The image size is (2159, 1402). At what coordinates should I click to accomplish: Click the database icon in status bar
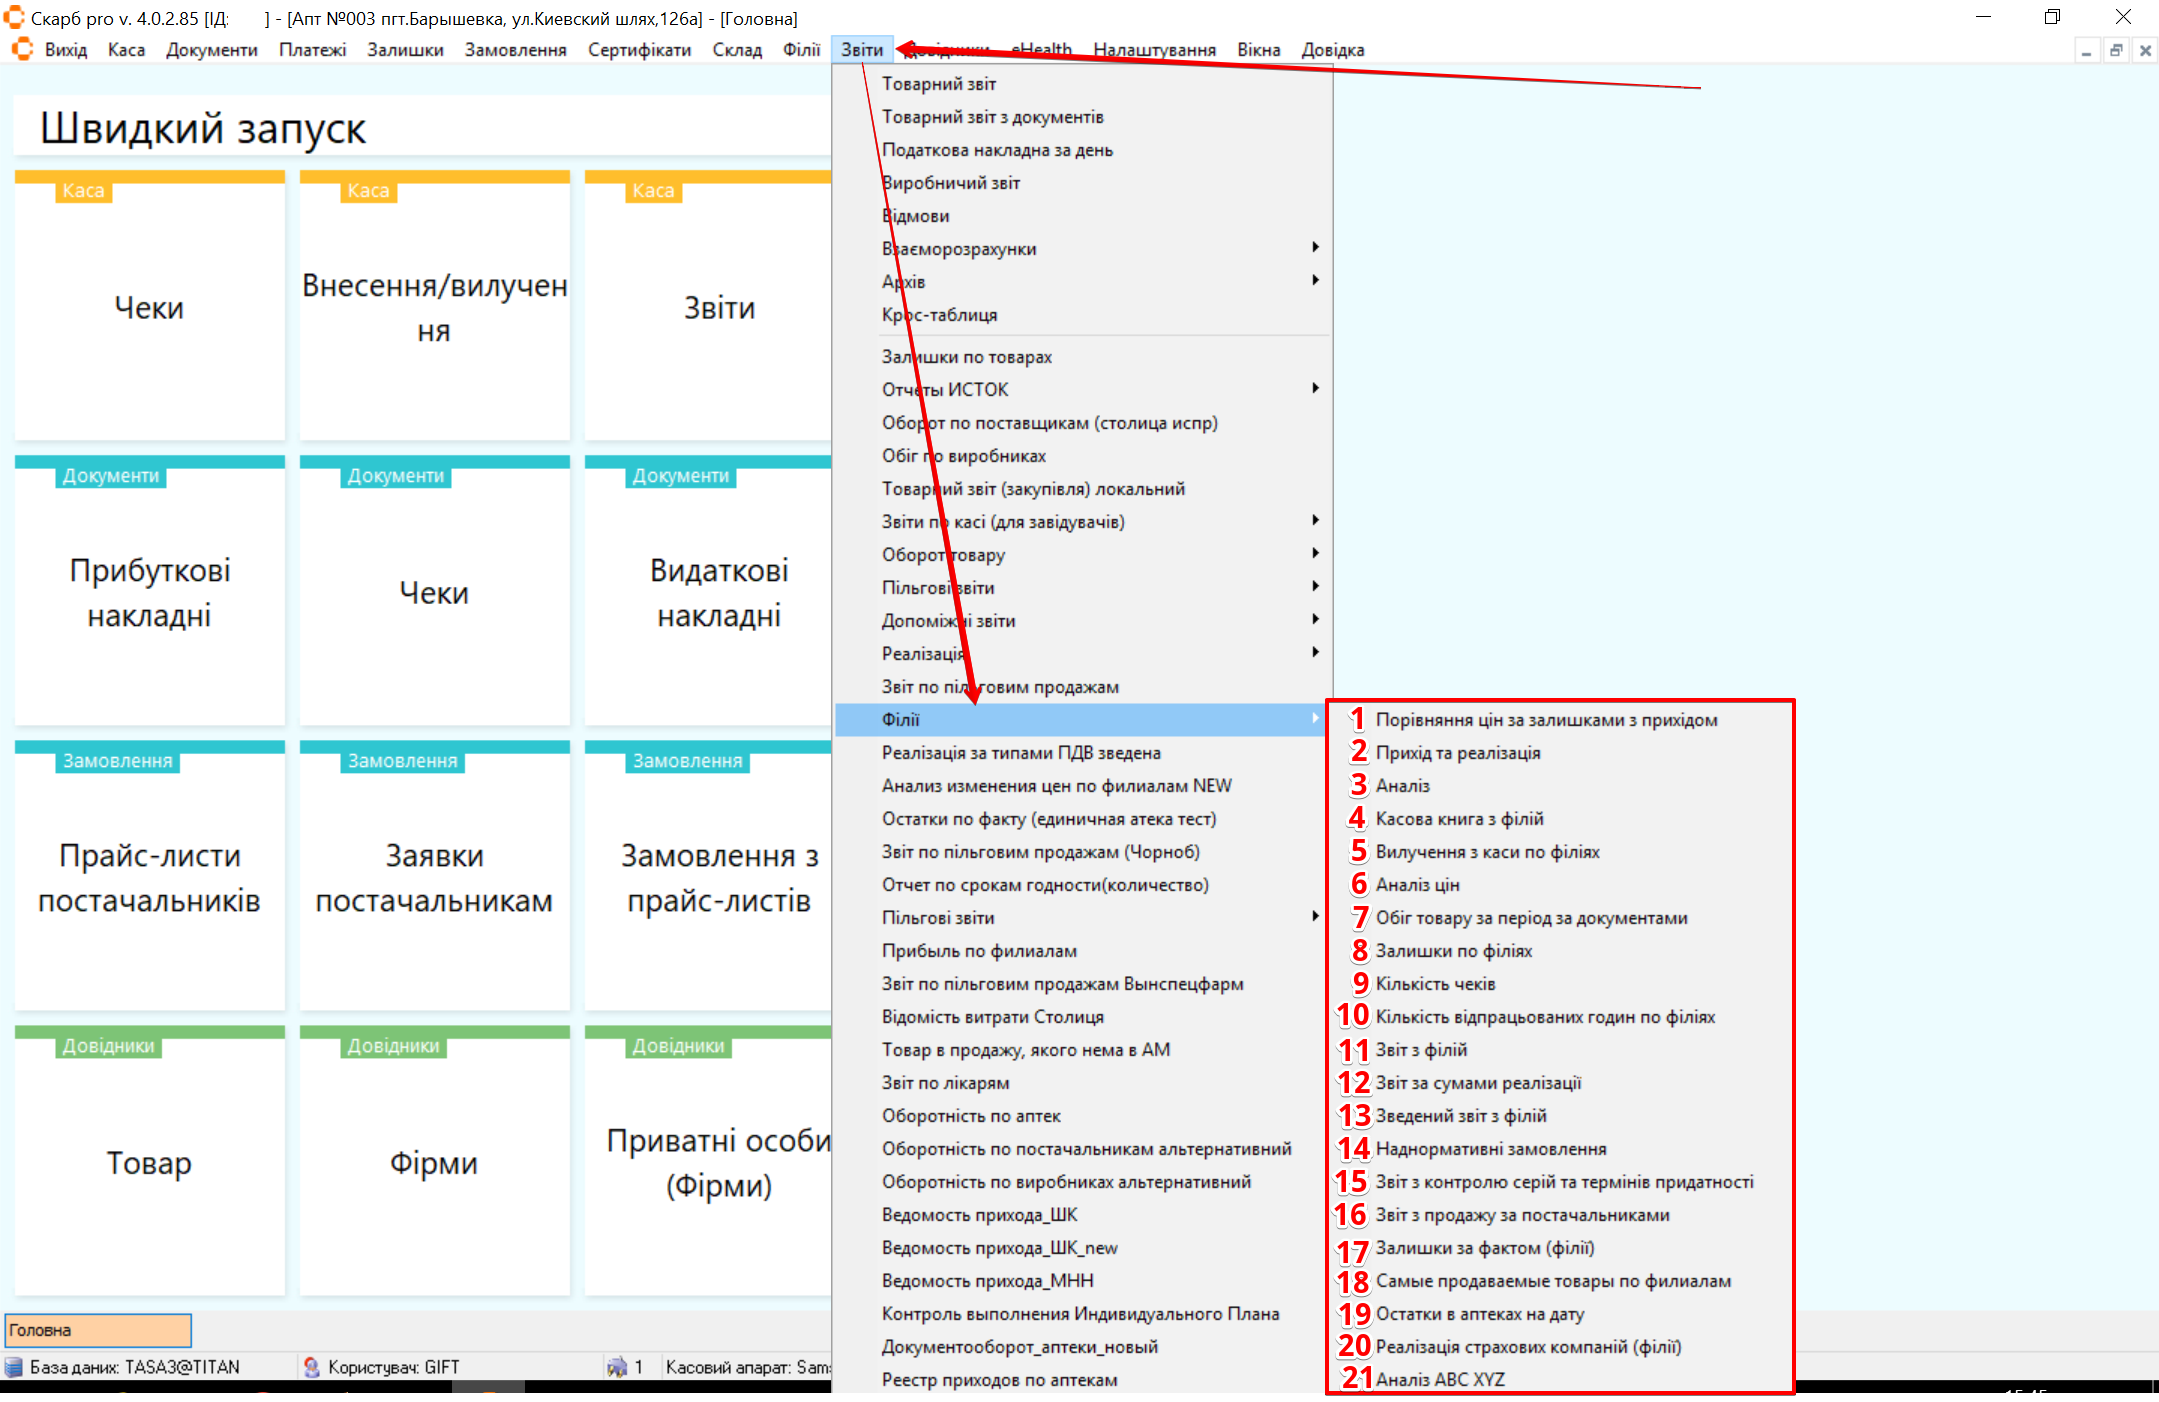(14, 1367)
